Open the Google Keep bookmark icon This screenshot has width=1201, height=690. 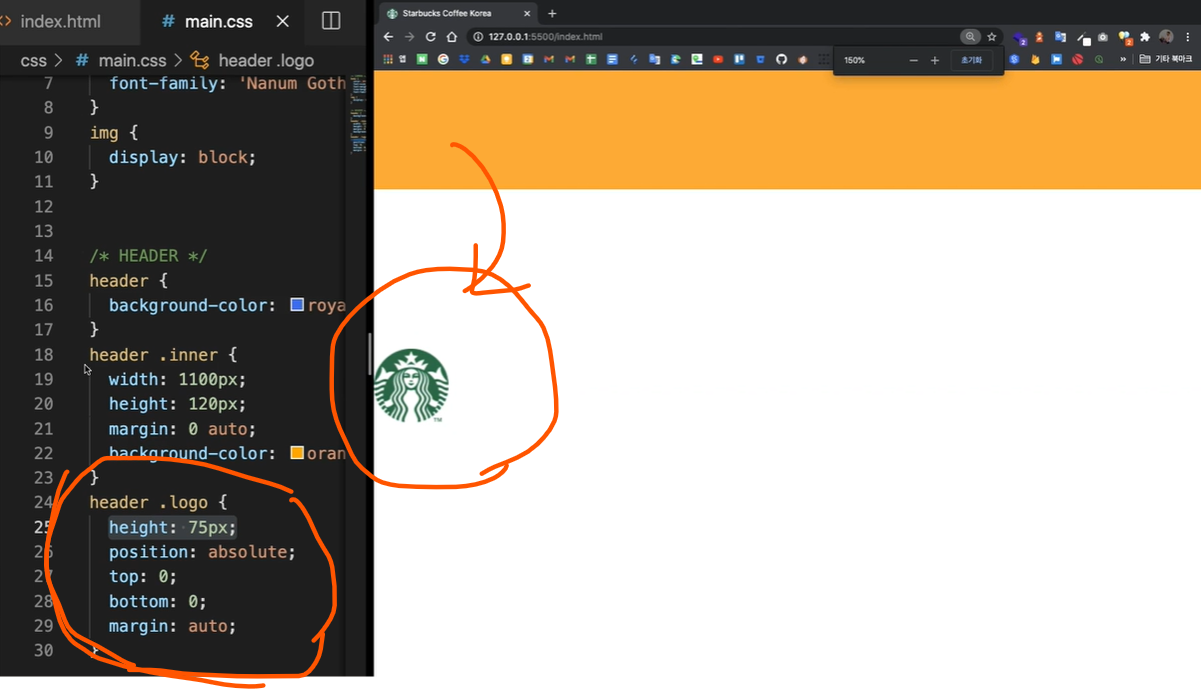[506, 59]
